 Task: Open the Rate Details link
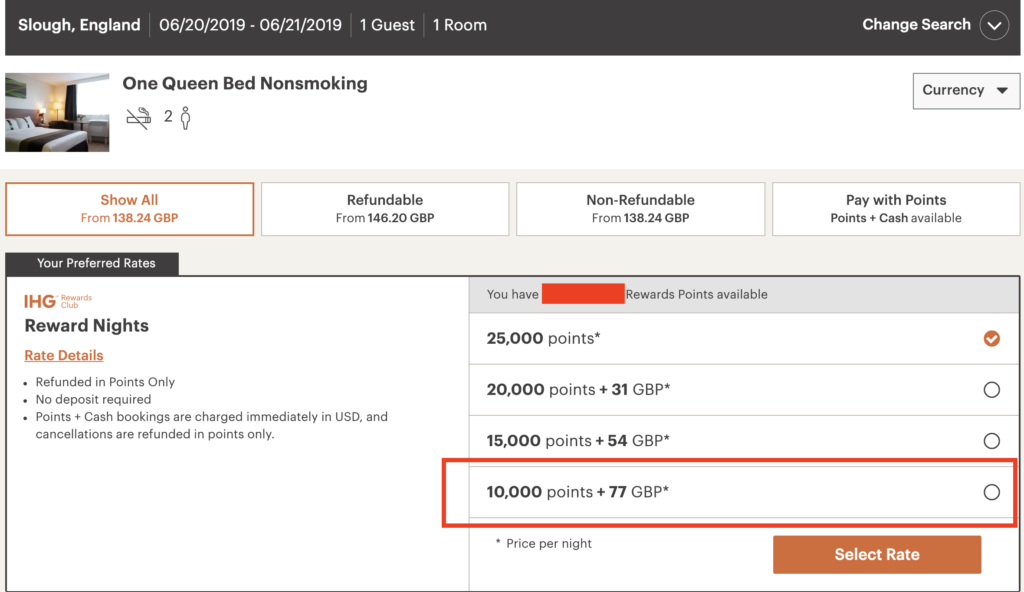pos(64,355)
